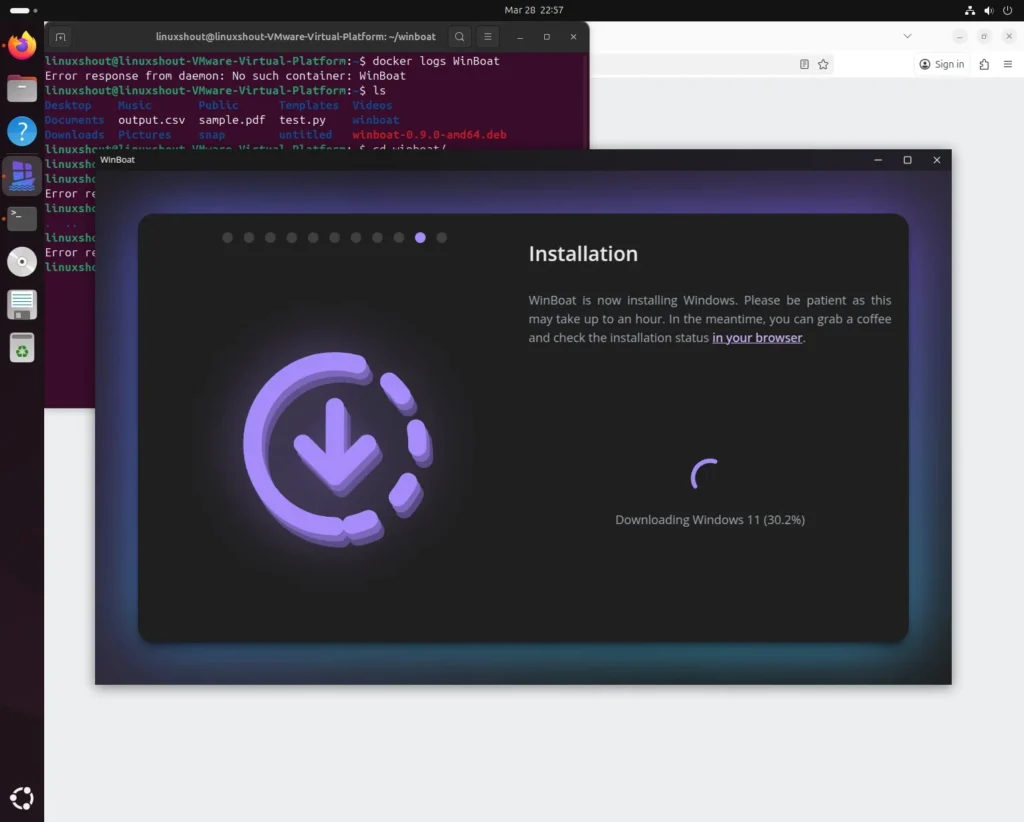Open the Firefox application menu
This screenshot has height=822, width=1024.
coord(1008,64)
